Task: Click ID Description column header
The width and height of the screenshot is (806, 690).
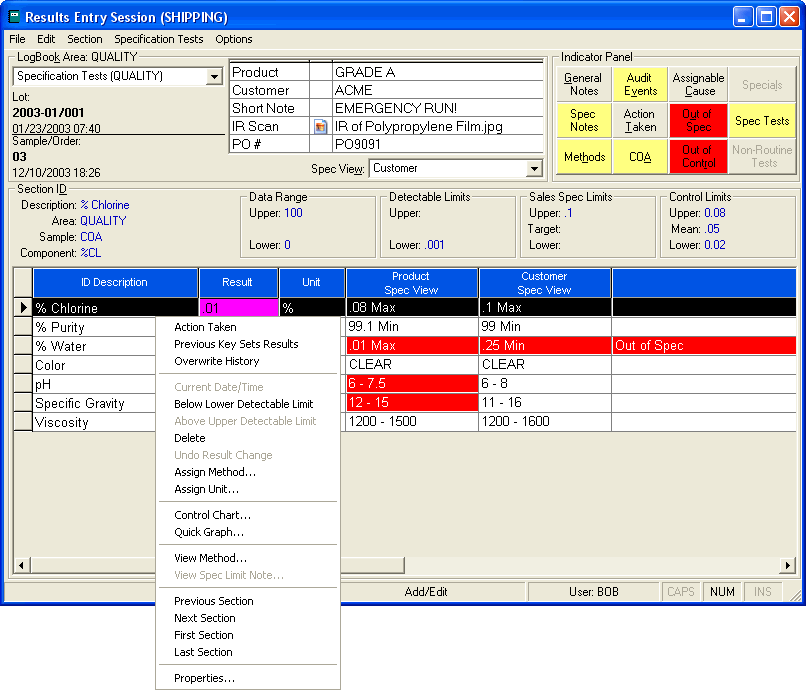Action: pyautogui.click(x=115, y=282)
